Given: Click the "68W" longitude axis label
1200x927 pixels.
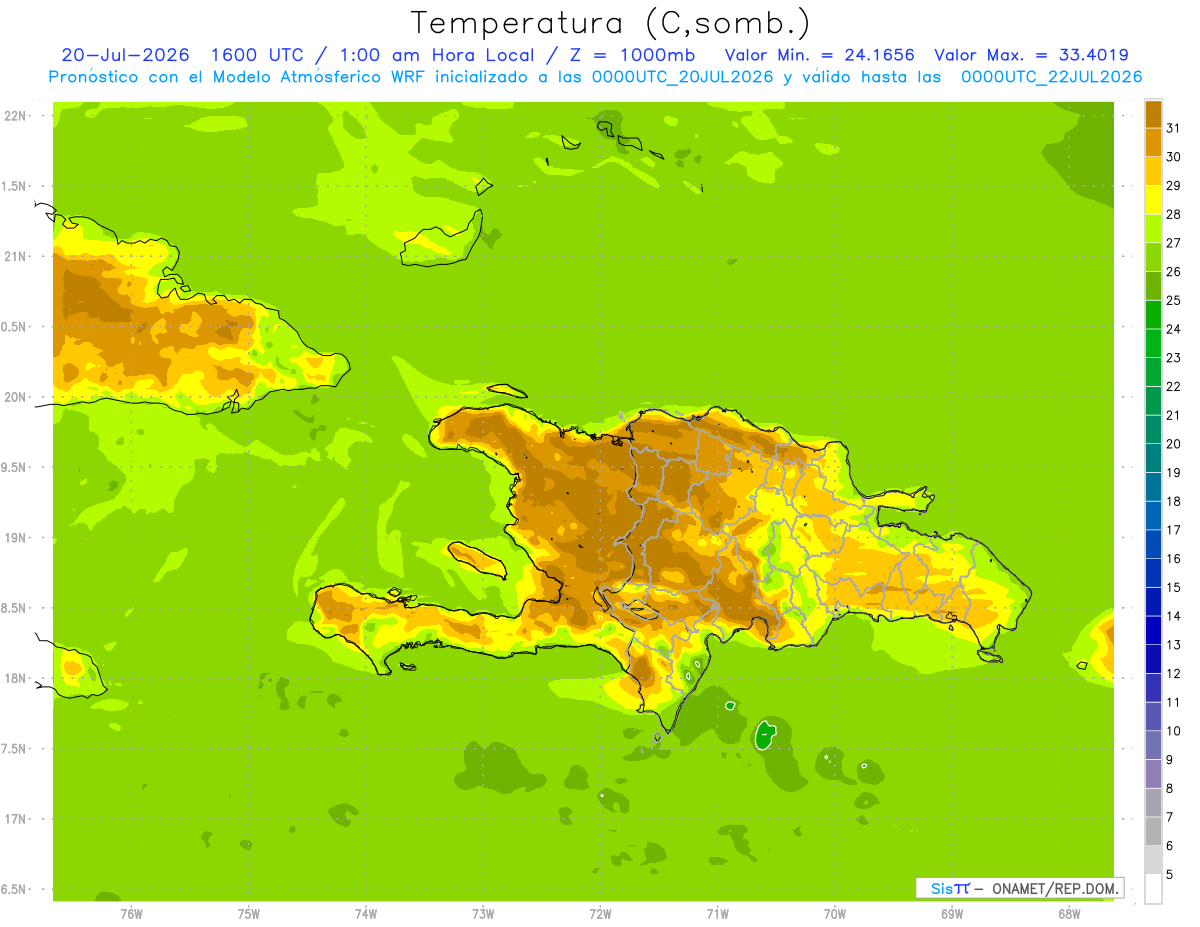Looking at the screenshot, I should click(1069, 914).
